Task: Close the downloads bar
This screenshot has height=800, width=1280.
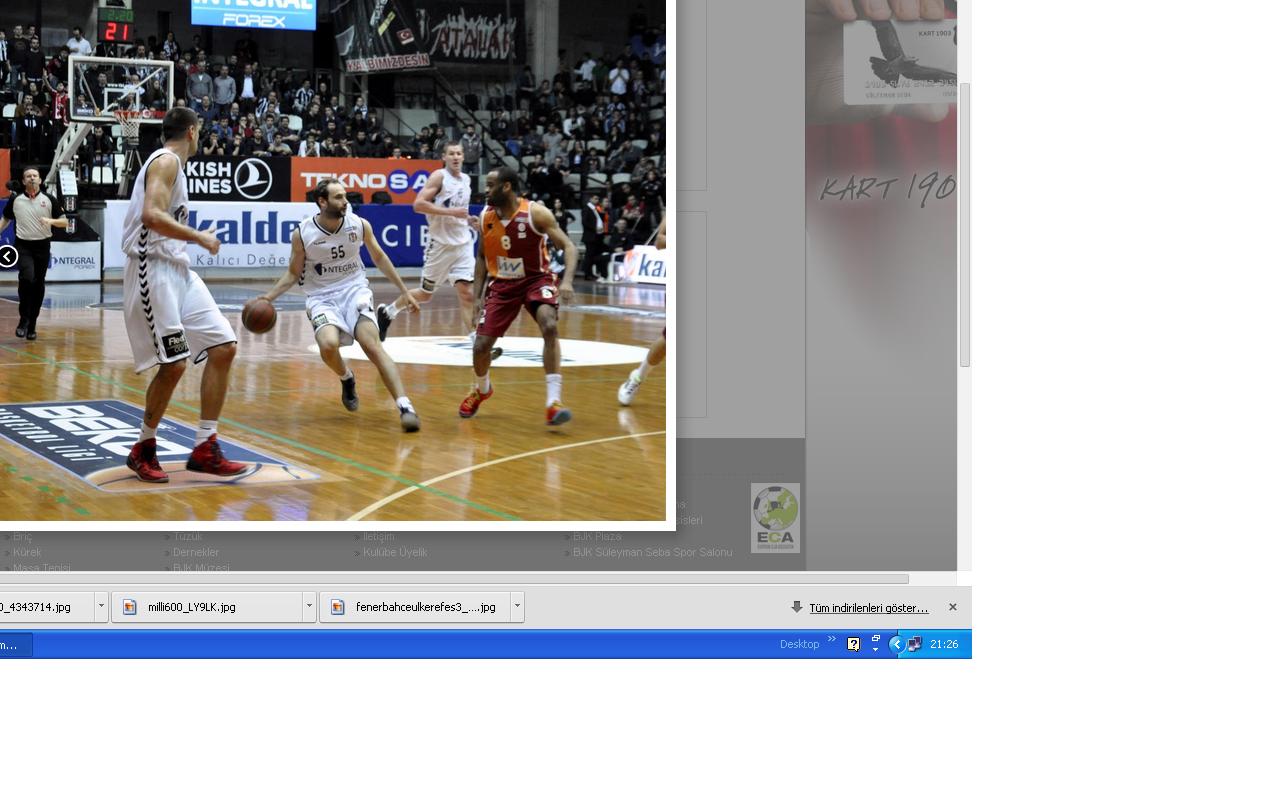Action: pos(952,607)
